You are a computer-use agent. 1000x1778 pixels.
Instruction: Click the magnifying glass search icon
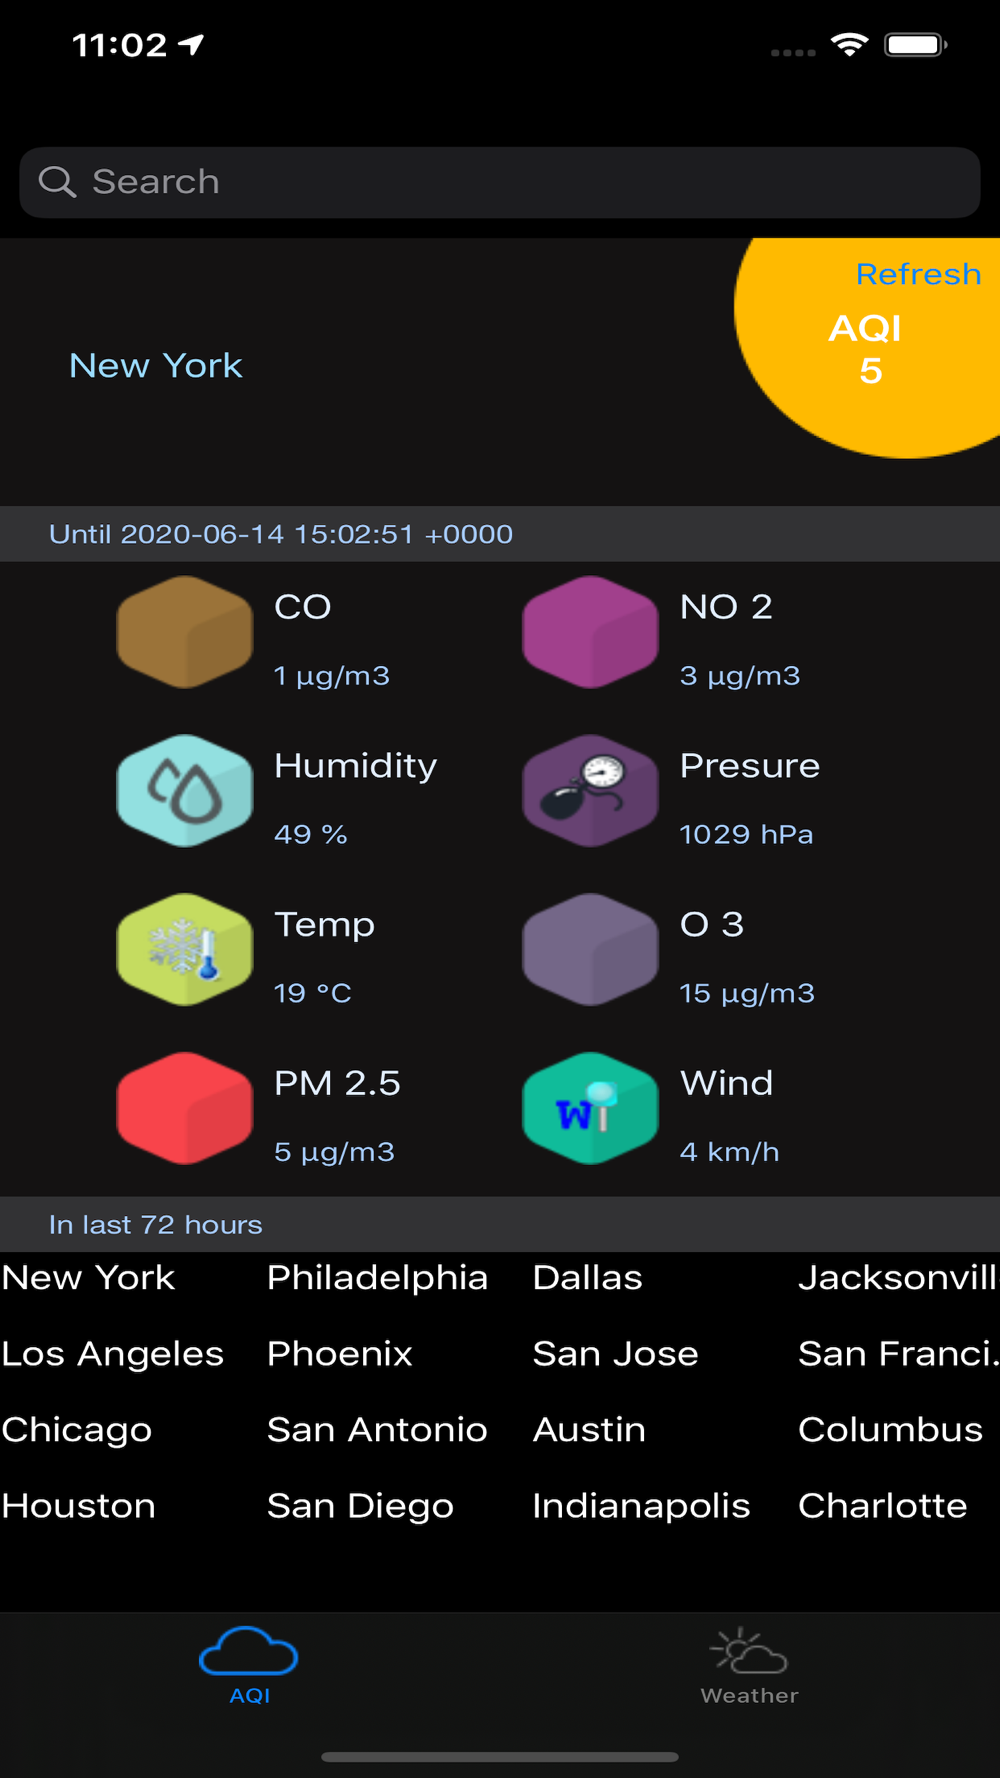click(x=57, y=182)
